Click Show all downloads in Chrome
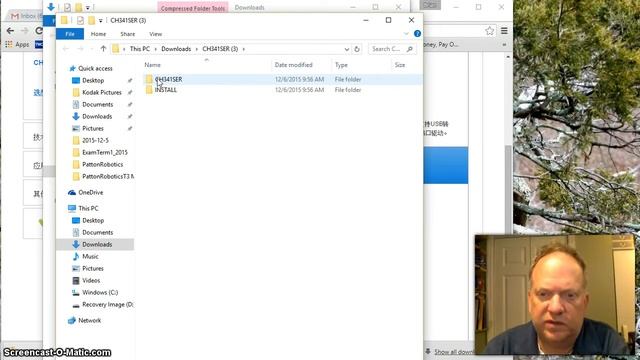This screenshot has width=640, height=360. (x=453, y=351)
